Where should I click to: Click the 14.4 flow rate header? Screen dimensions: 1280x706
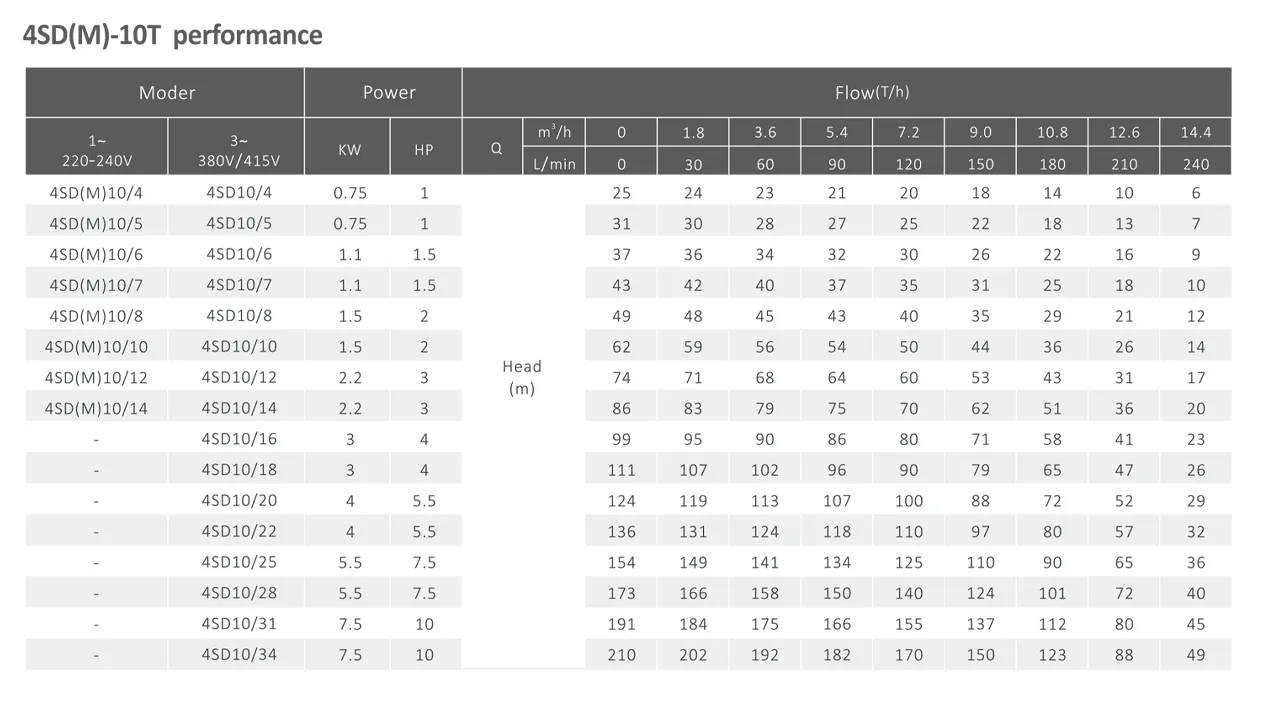tap(1195, 133)
